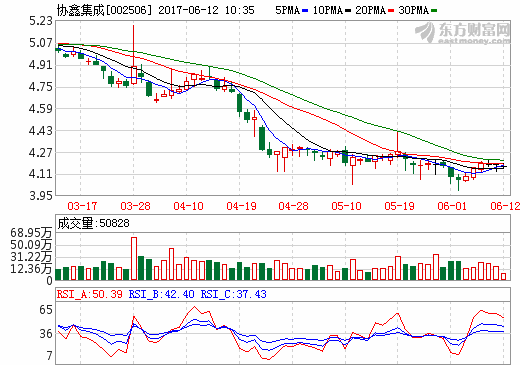Click the 03-28 date label
This screenshot has height=365, width=520.
(x=135, y=206)
